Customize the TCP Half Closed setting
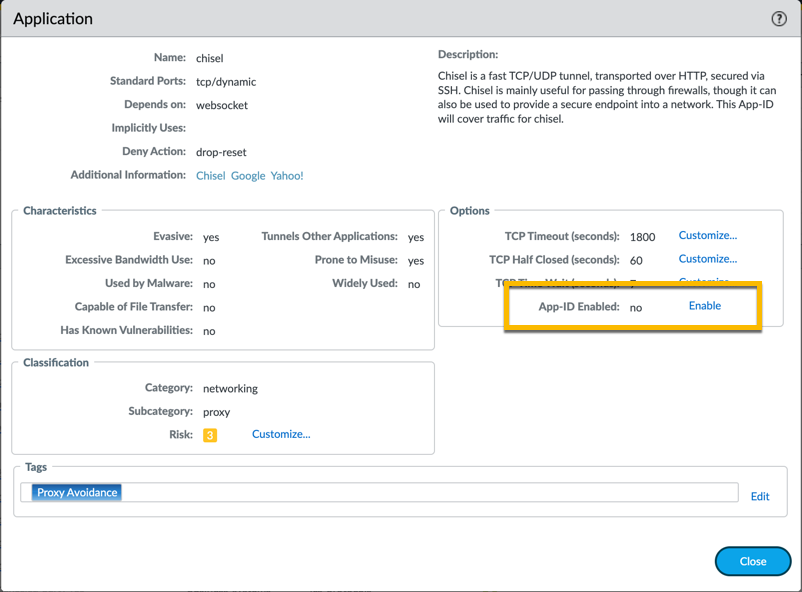 707,259
